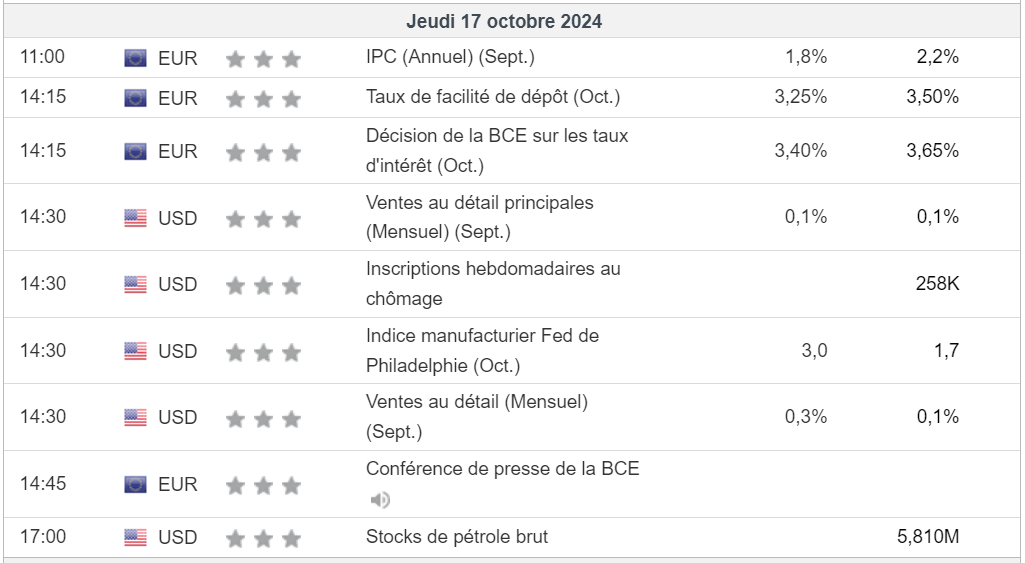Open Conférence de presse de la BCE
1025x563 pixels.
pyautogui.click(x=502, y=469)
